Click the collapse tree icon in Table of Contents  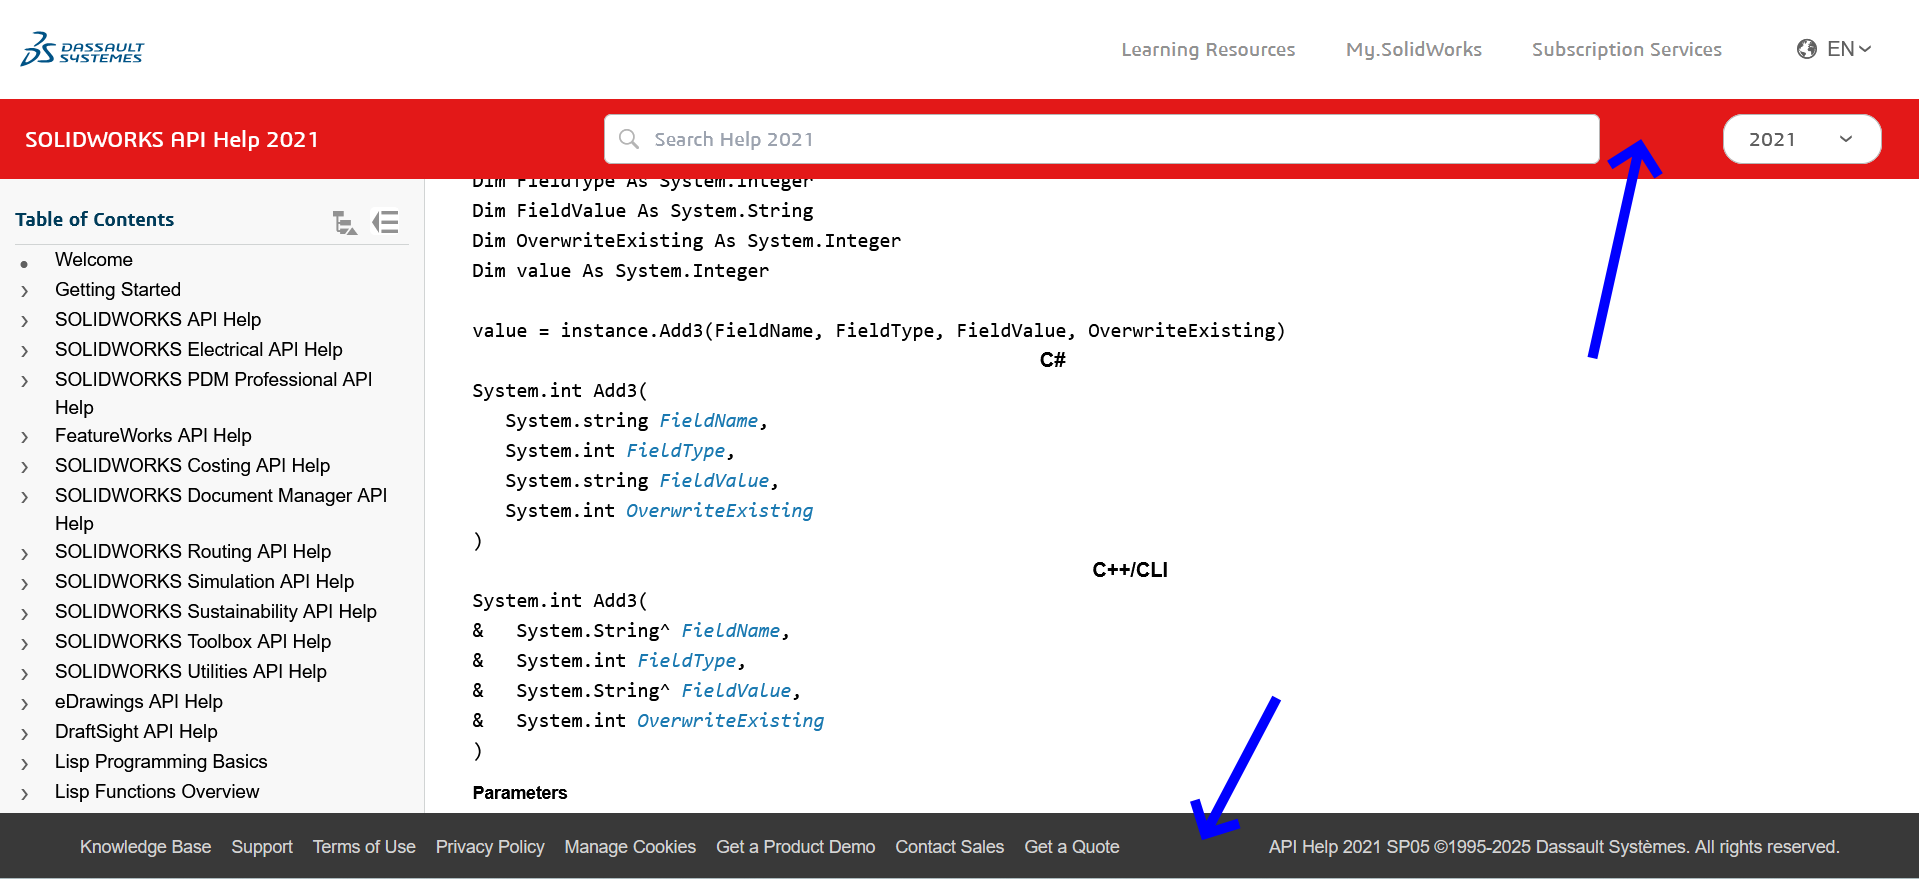pyautogui.click(x=344, y=222)
